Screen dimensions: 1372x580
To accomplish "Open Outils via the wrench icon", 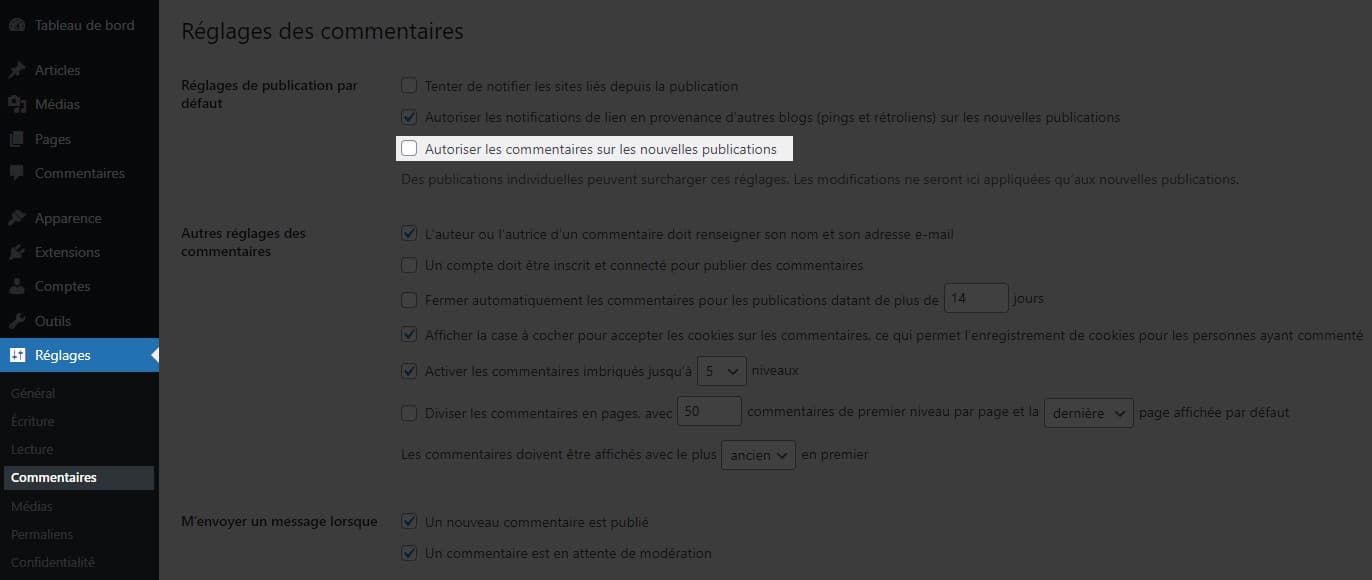I will click(16, 321).
